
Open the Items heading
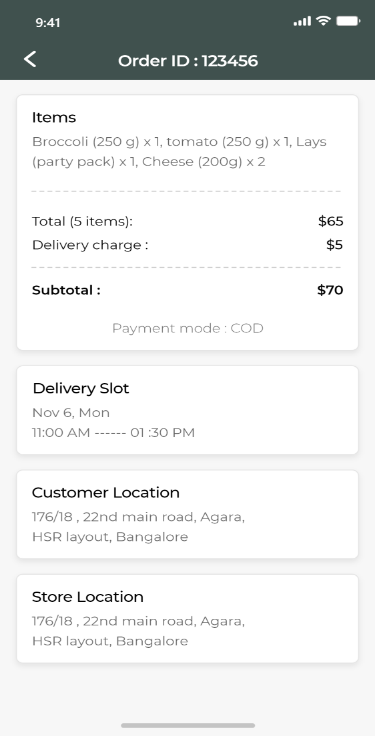click(x=54, y=117)
